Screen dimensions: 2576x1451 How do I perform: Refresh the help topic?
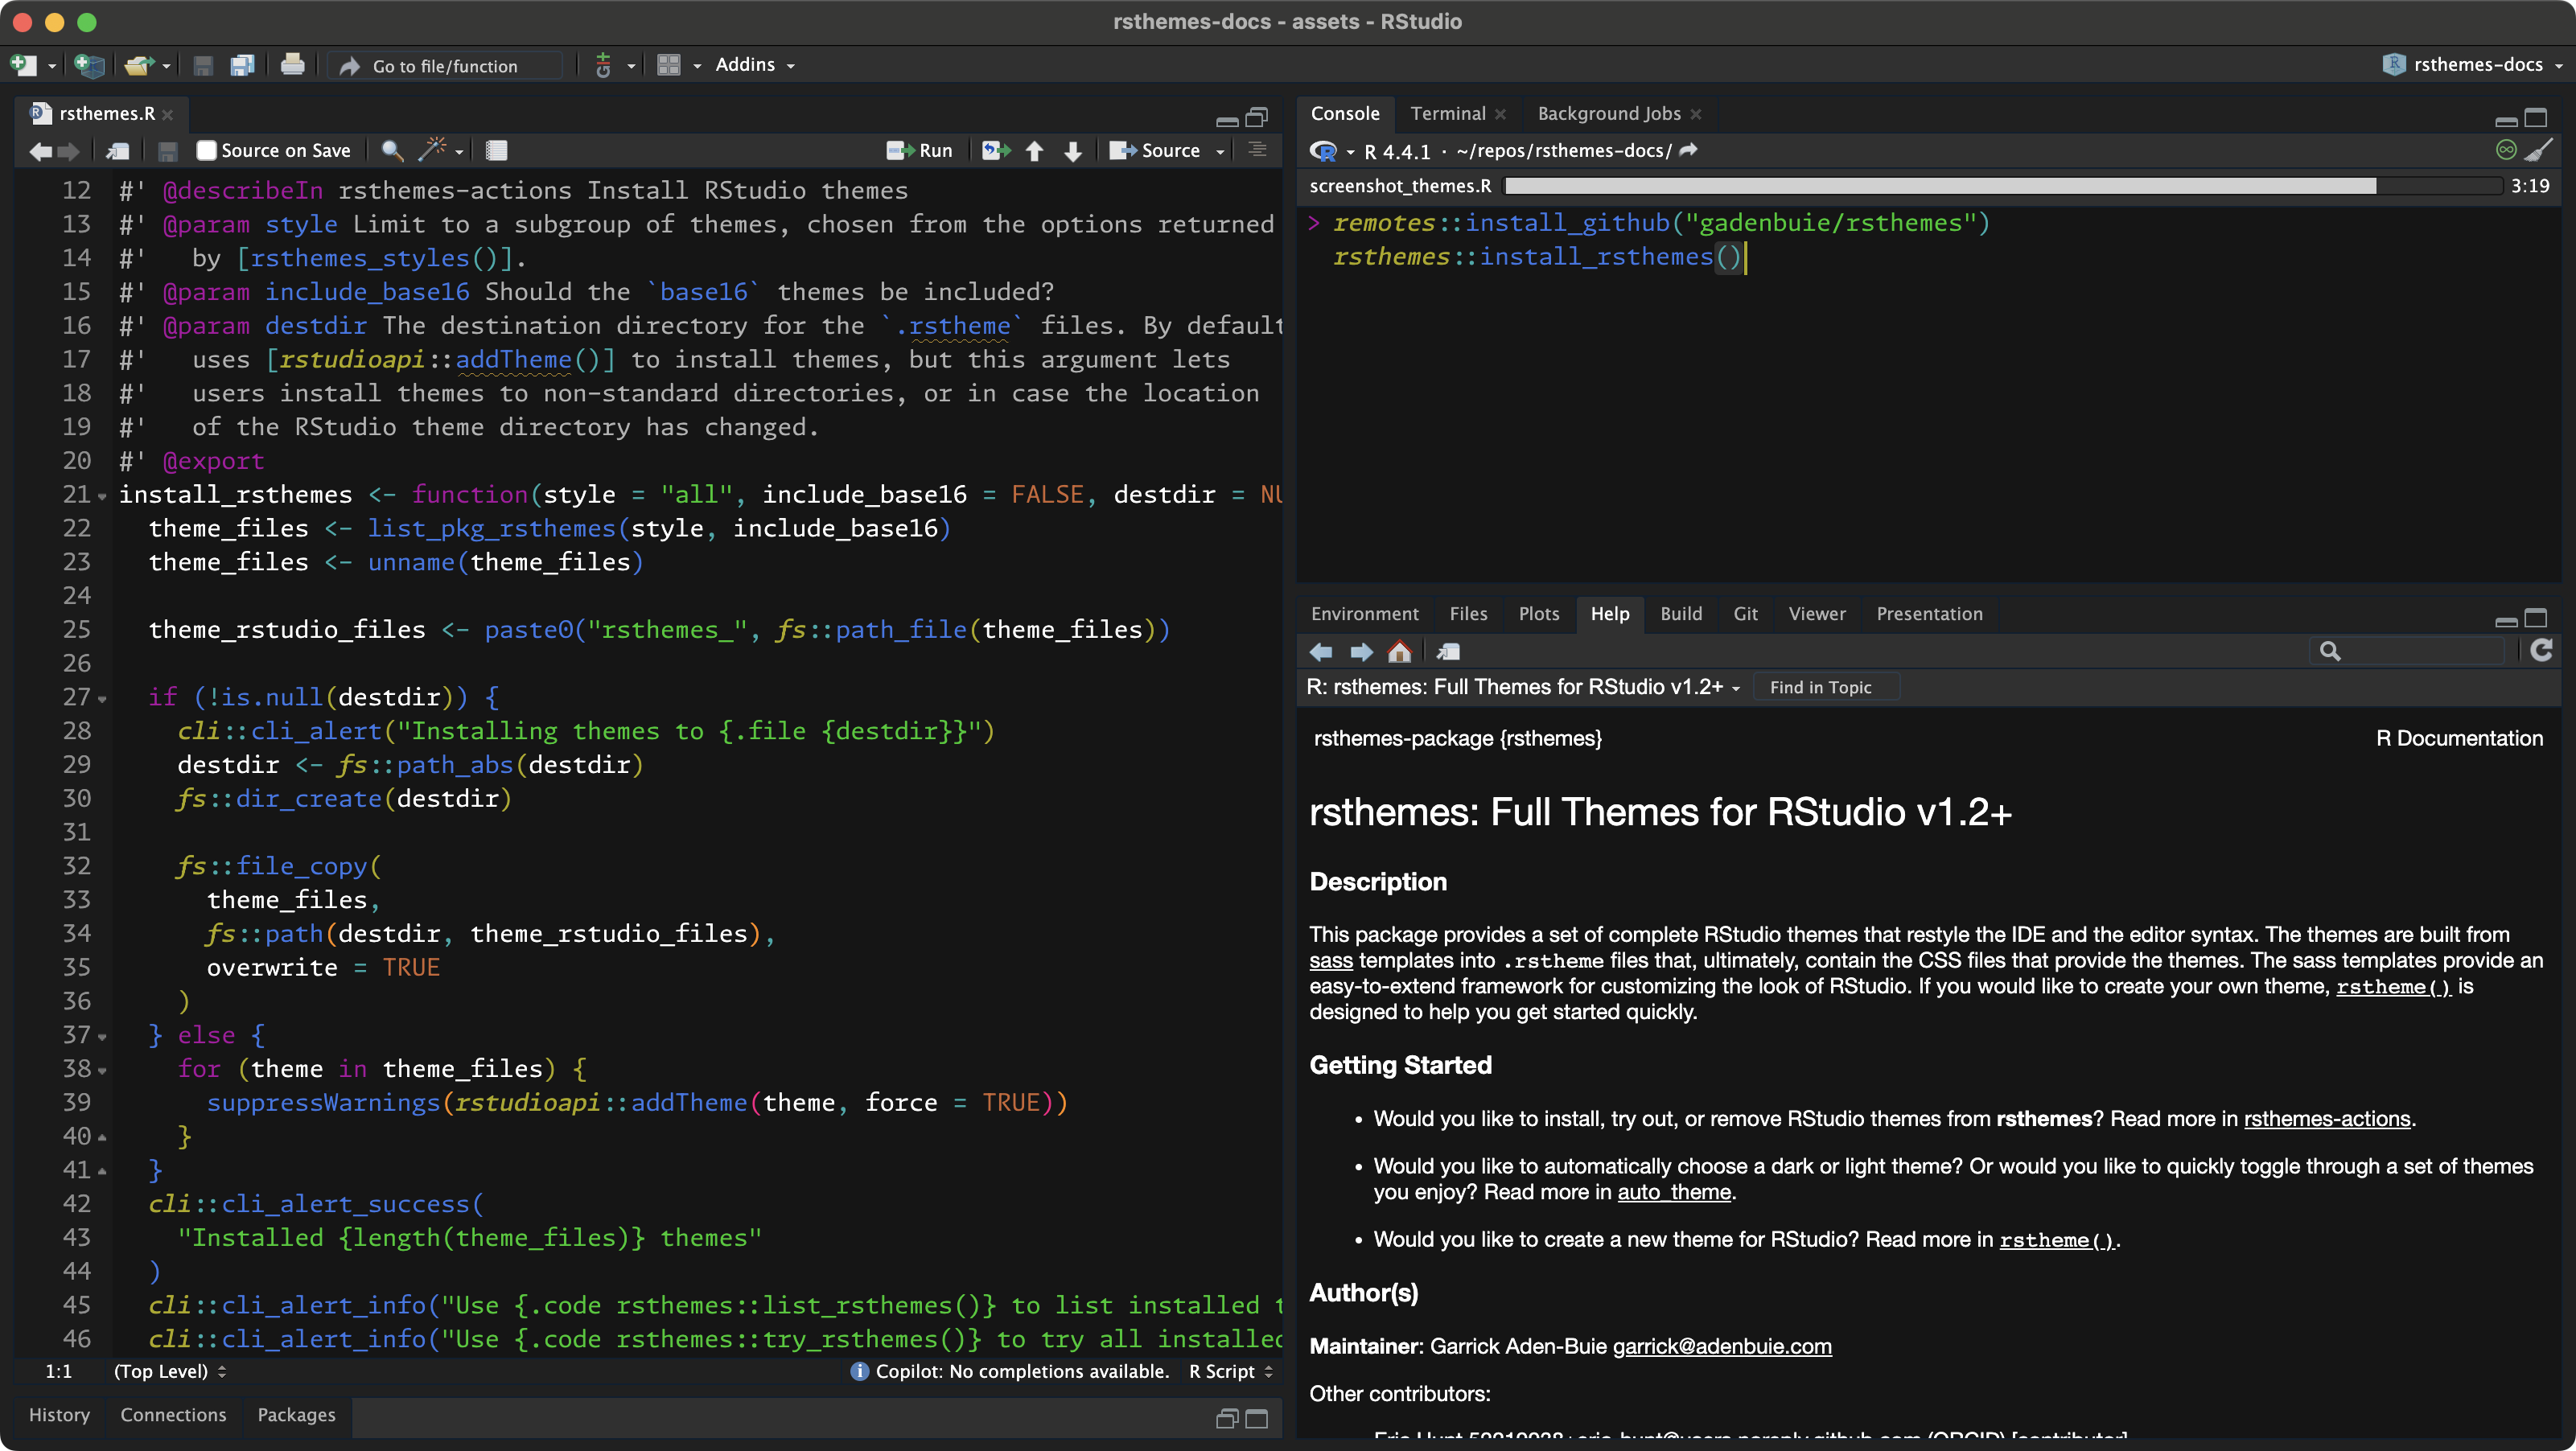2541,651
